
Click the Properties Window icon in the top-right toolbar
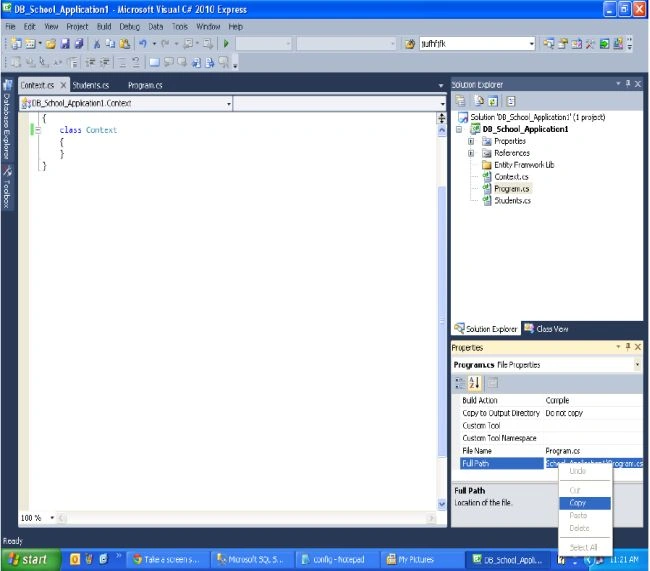pyautogui.click(x=563, y=44)
